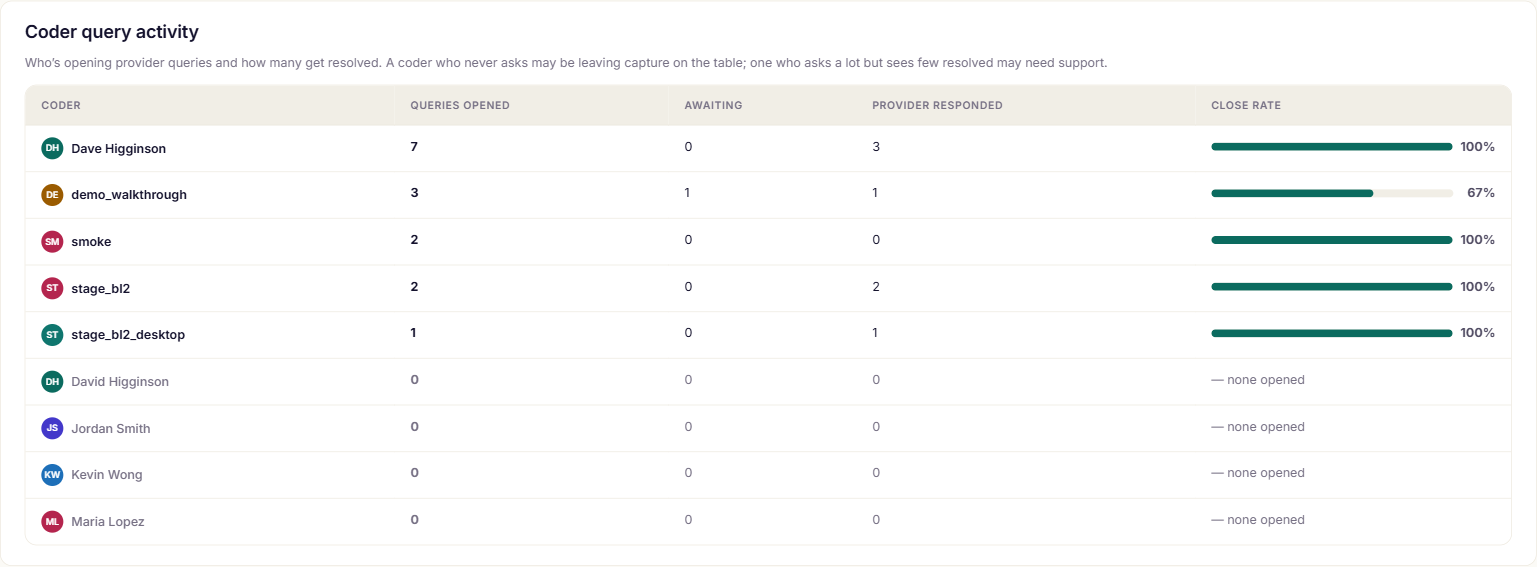
Task: Click 'none opened' in Jordan Smith's row
Action: coord(1258,427)
